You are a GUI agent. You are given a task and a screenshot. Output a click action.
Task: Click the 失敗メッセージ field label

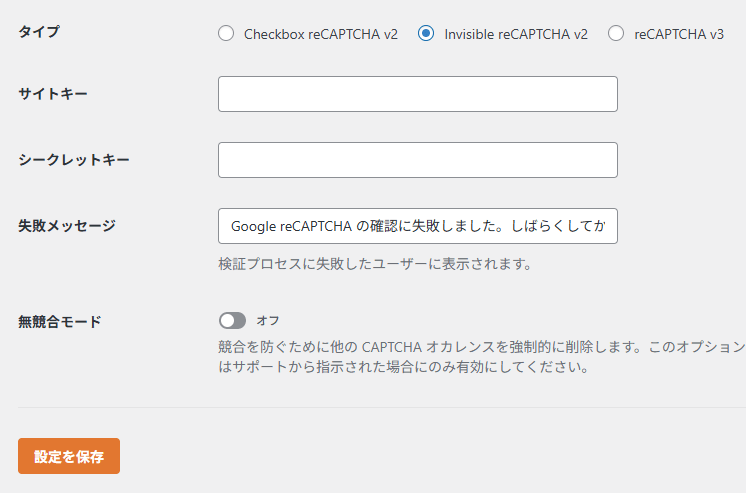point(67,226)
